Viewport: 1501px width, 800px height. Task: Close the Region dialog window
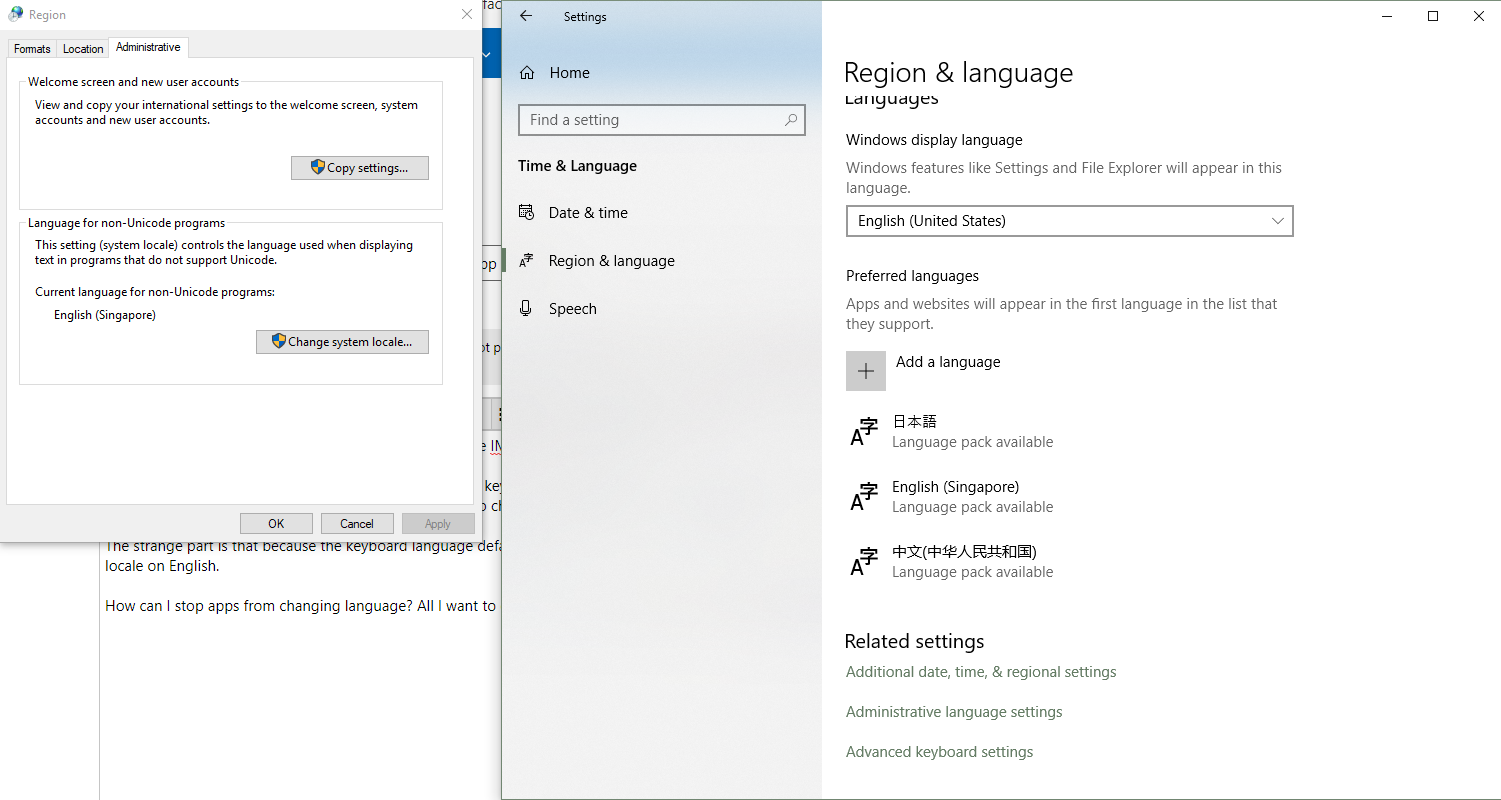tap(467, 14)
